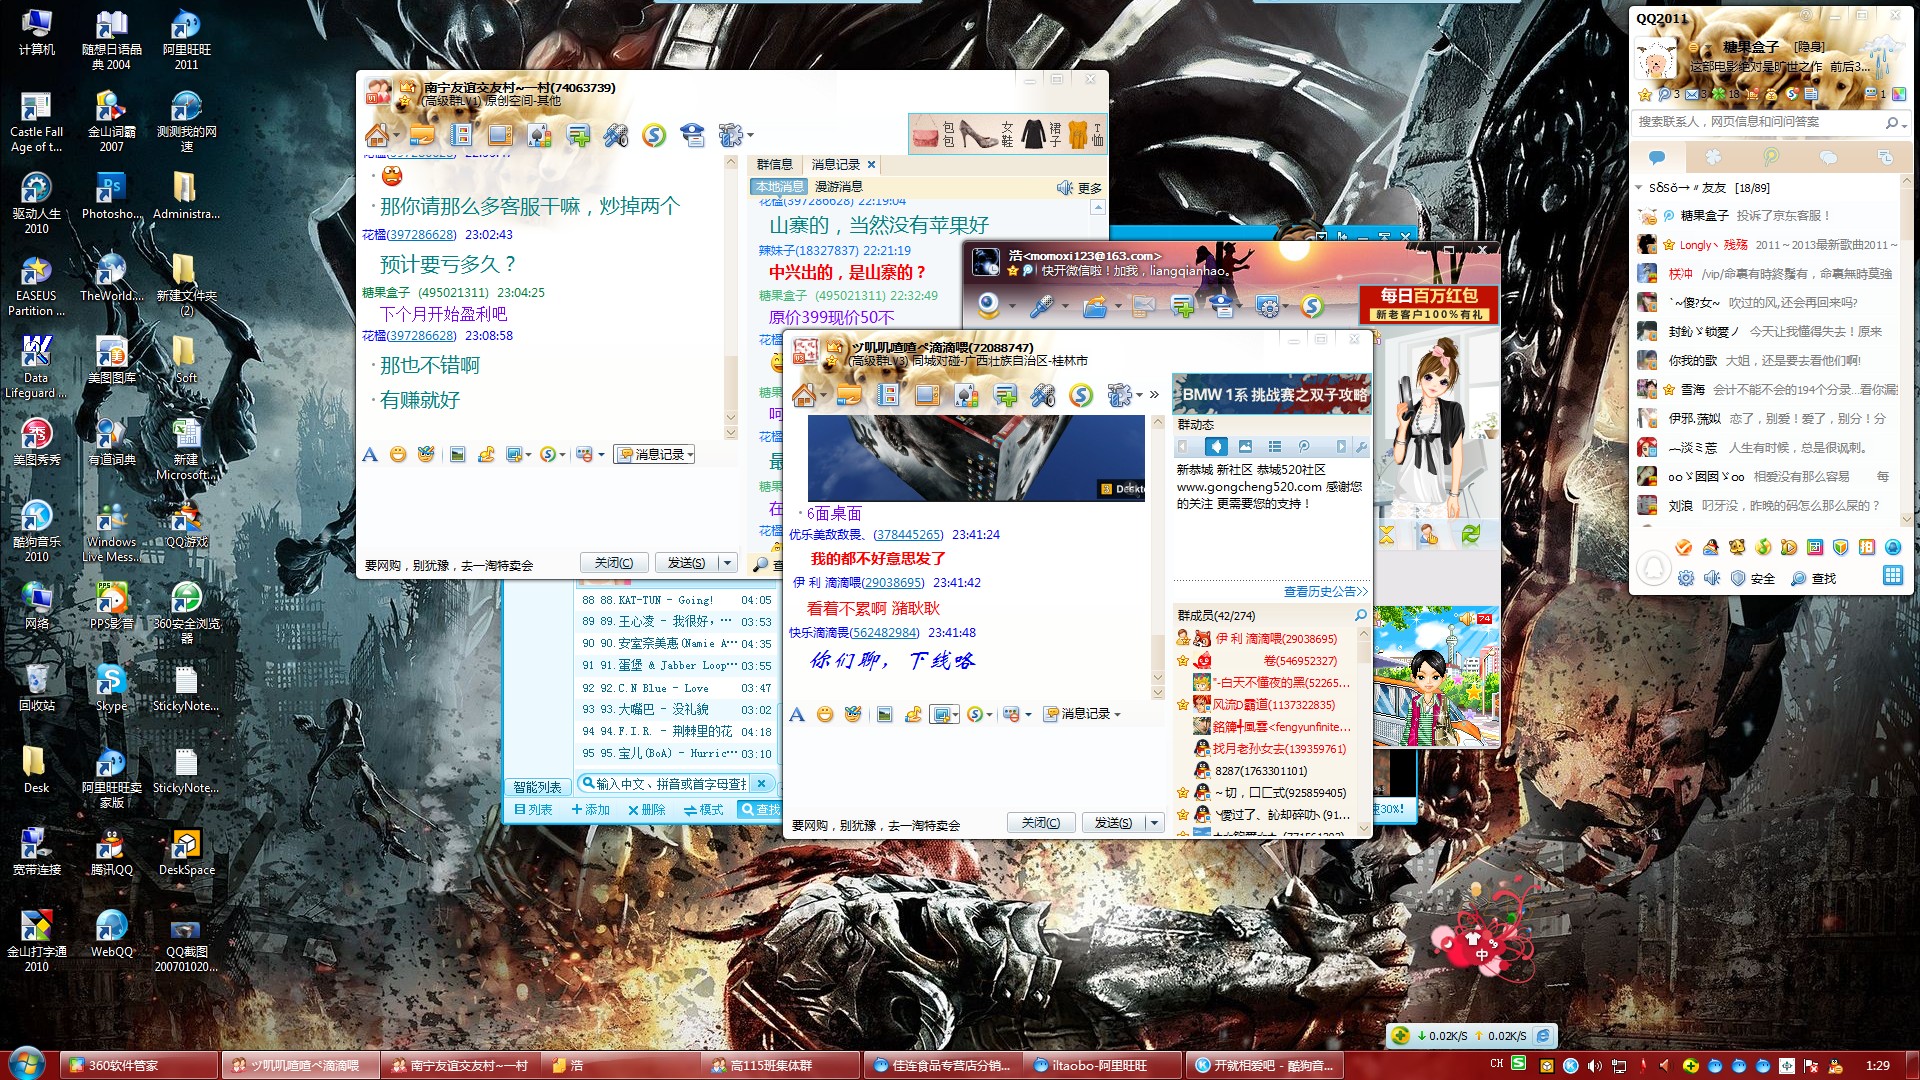Switch to 本地消息 local messages view
1920x1080 pixels.
pyautogui.click(x=779, y=187)
